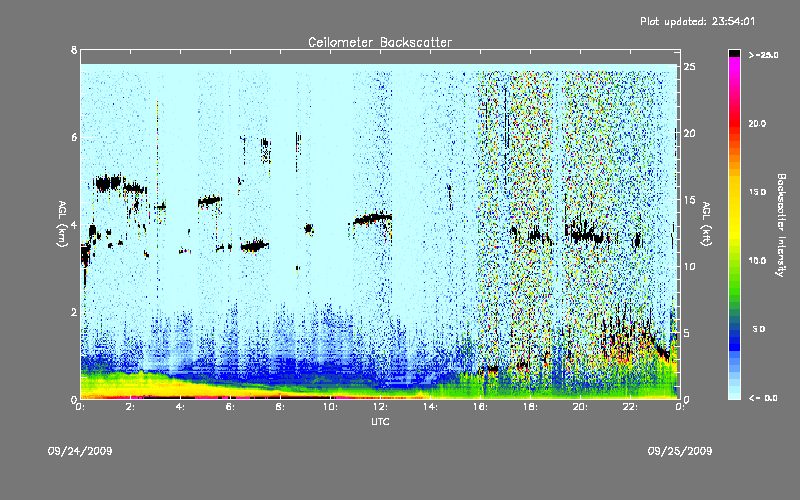The height and width of the screenshot is (500, 800).
Task: Click the "18:" hour tick on UTC axis
Action: [x=531, y=407]
